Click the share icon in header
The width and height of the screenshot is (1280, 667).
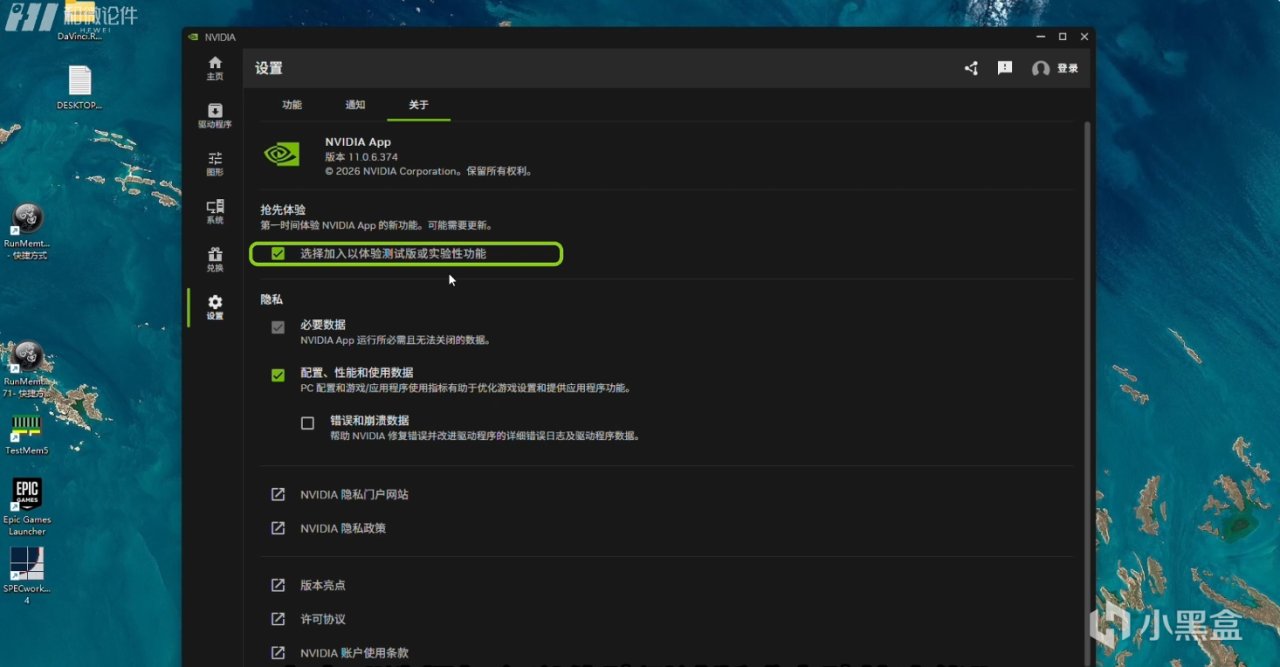(x=971, y=68)
